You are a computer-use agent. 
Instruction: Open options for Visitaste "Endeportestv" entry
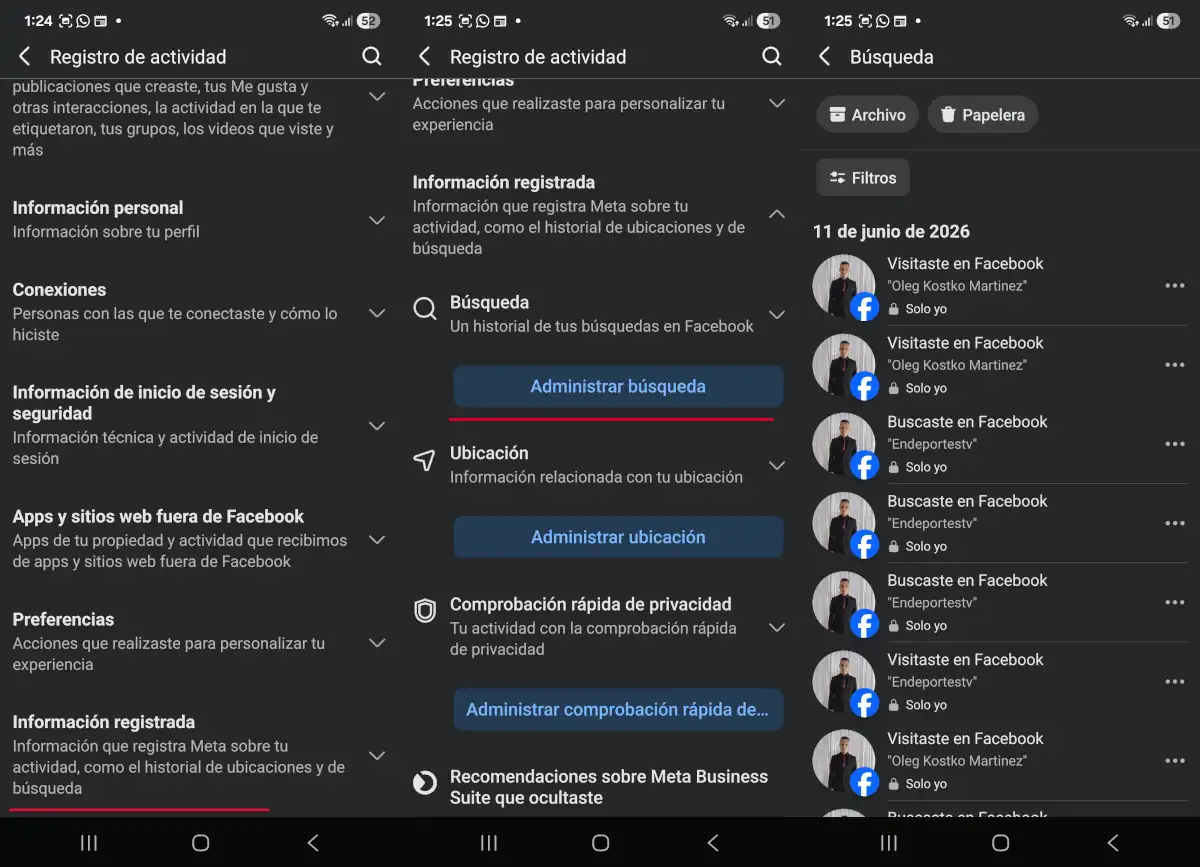1175,682
